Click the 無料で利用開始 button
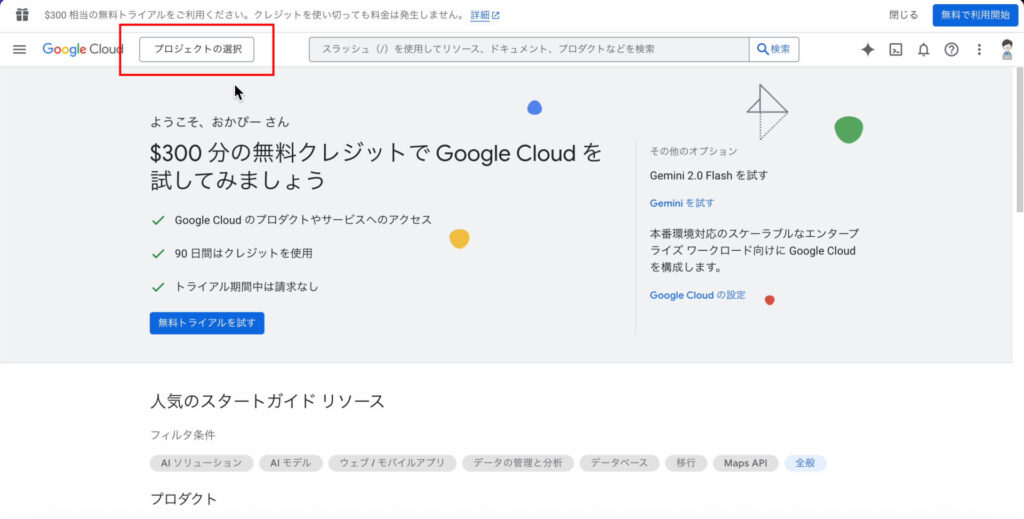Screen dimensions: 1024x519 coord(975,14)
